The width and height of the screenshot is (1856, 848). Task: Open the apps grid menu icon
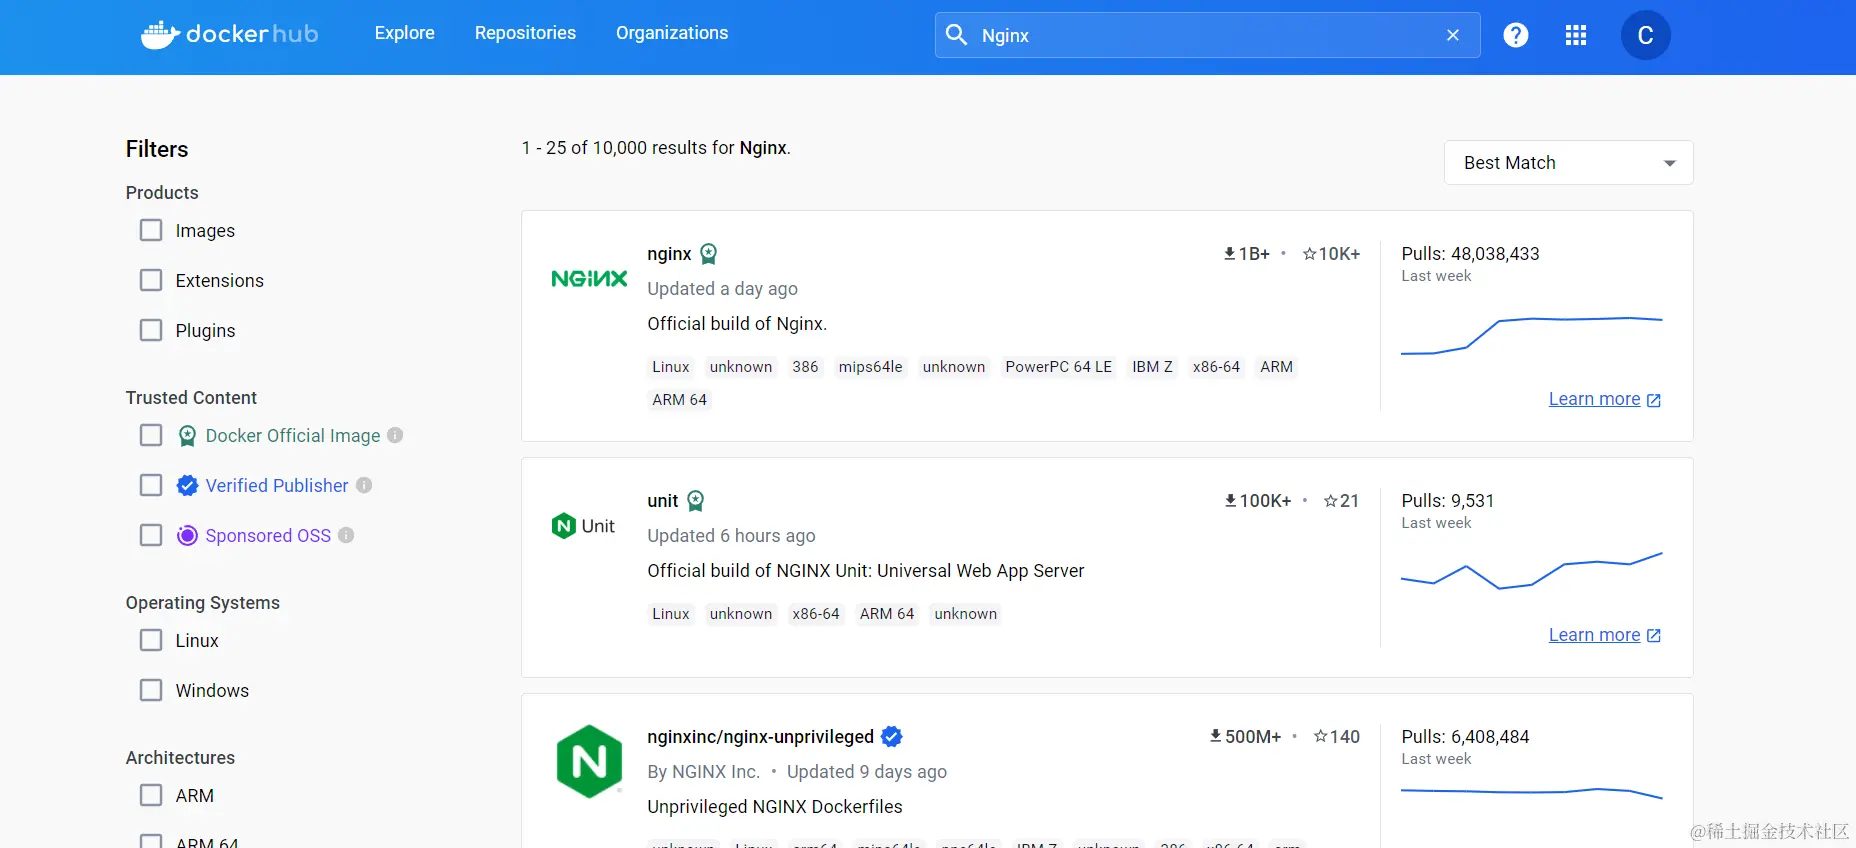click(1576, 35)
